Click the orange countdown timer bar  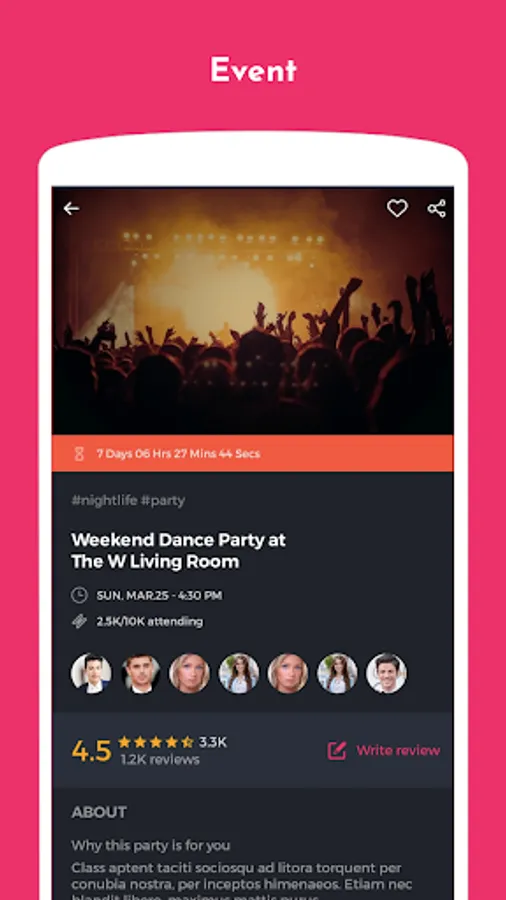tap(252, 453)
